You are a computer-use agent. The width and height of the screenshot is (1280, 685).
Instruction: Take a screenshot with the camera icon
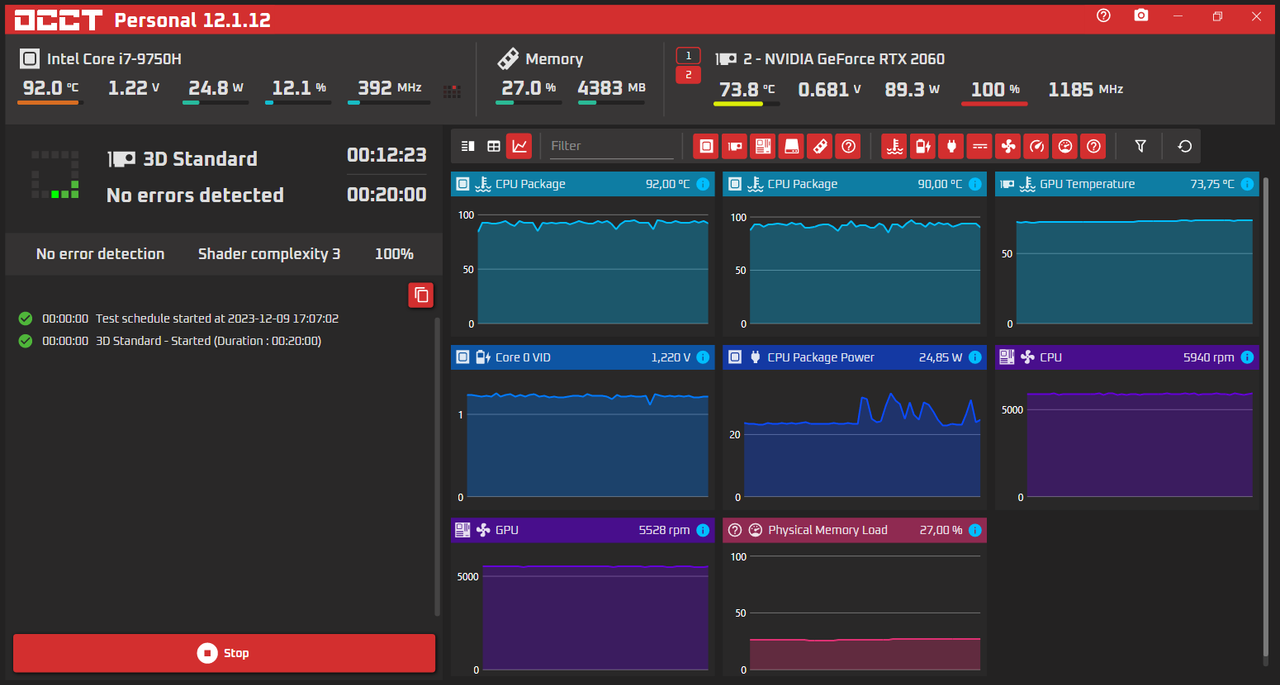(1141, 16)
